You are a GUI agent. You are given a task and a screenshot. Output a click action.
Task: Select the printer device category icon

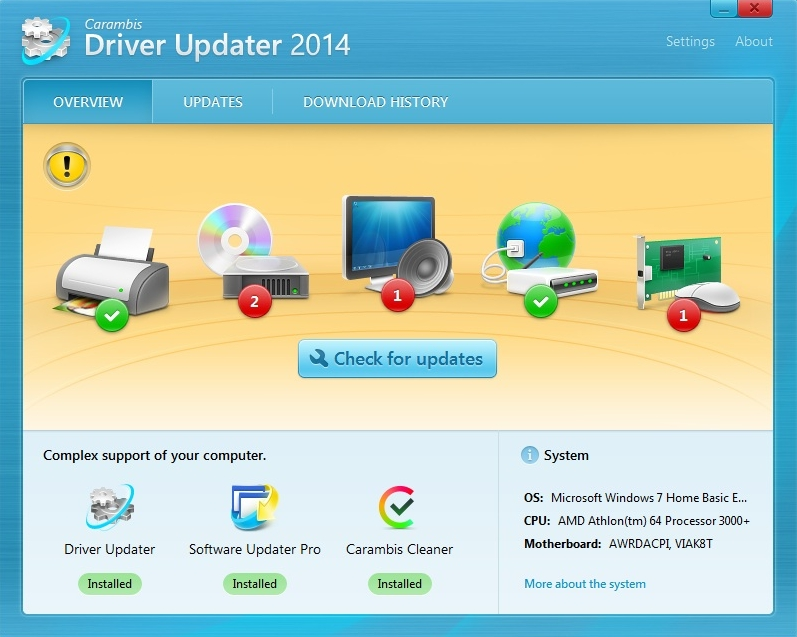(112, 272)
